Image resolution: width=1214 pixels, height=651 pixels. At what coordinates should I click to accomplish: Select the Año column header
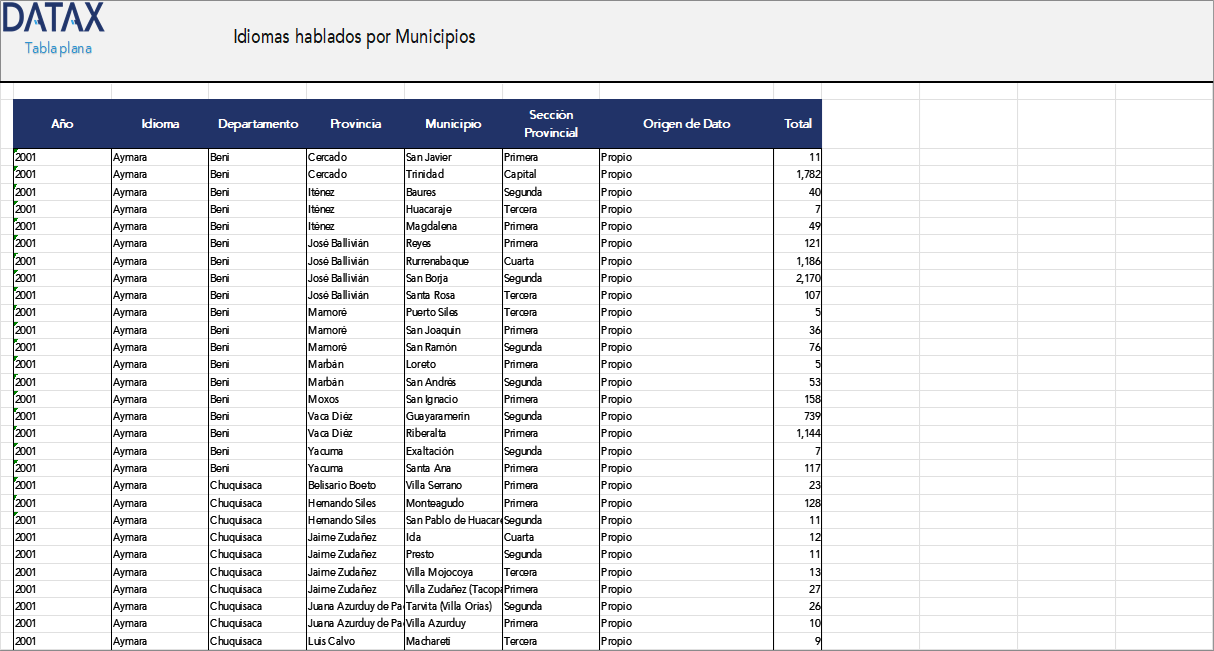62,124
